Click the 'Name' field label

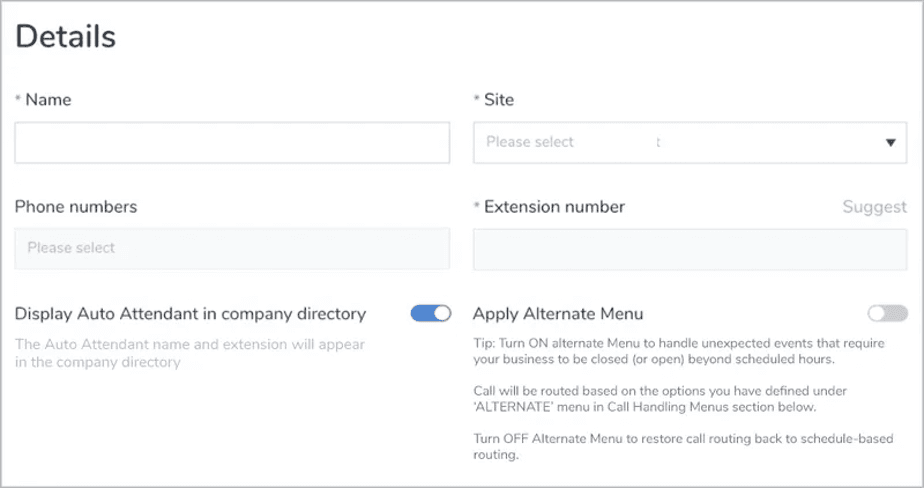tap(48, 100)
